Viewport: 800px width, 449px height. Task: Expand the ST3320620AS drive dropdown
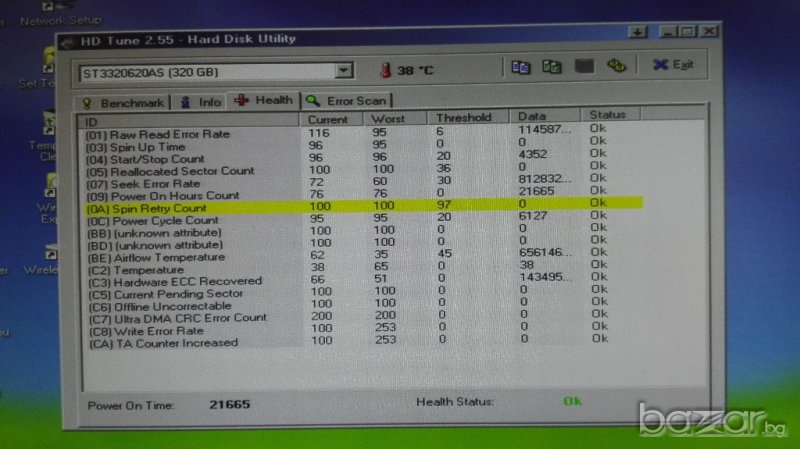tap(344, 71)
